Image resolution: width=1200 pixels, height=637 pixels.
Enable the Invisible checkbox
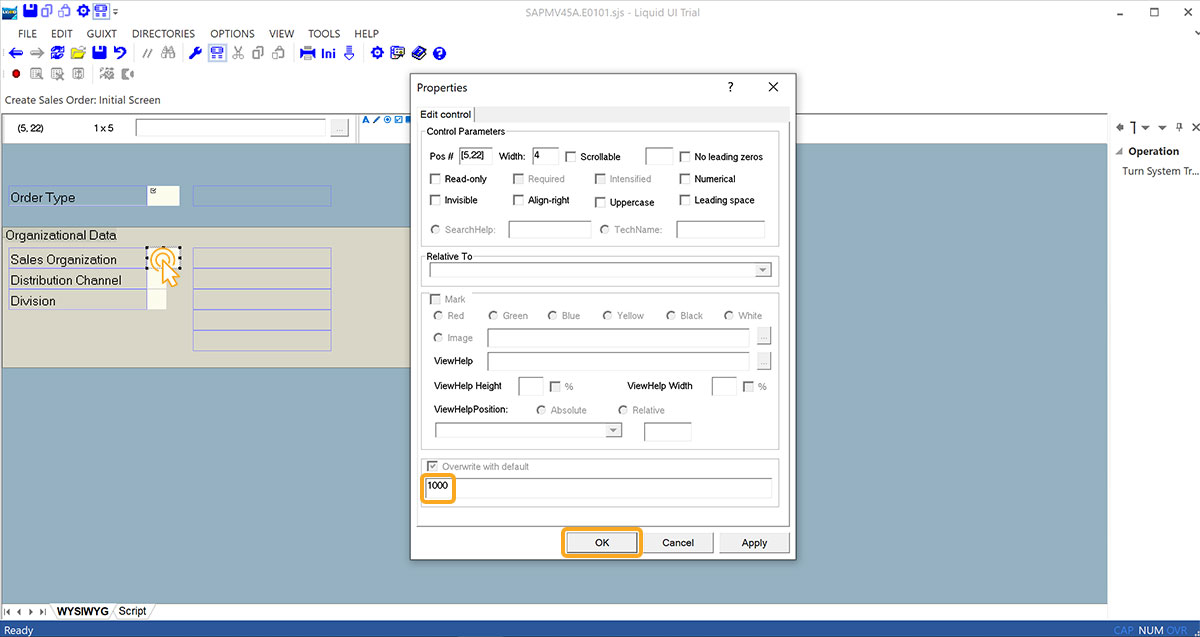(x=435, y=200)
